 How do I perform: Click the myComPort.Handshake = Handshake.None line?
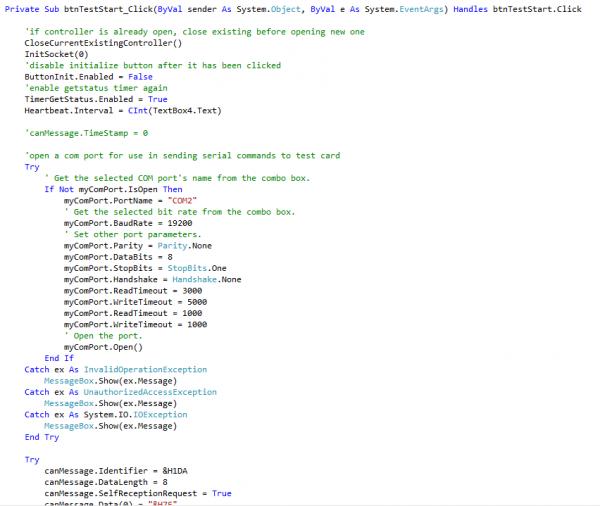point(153,279)
